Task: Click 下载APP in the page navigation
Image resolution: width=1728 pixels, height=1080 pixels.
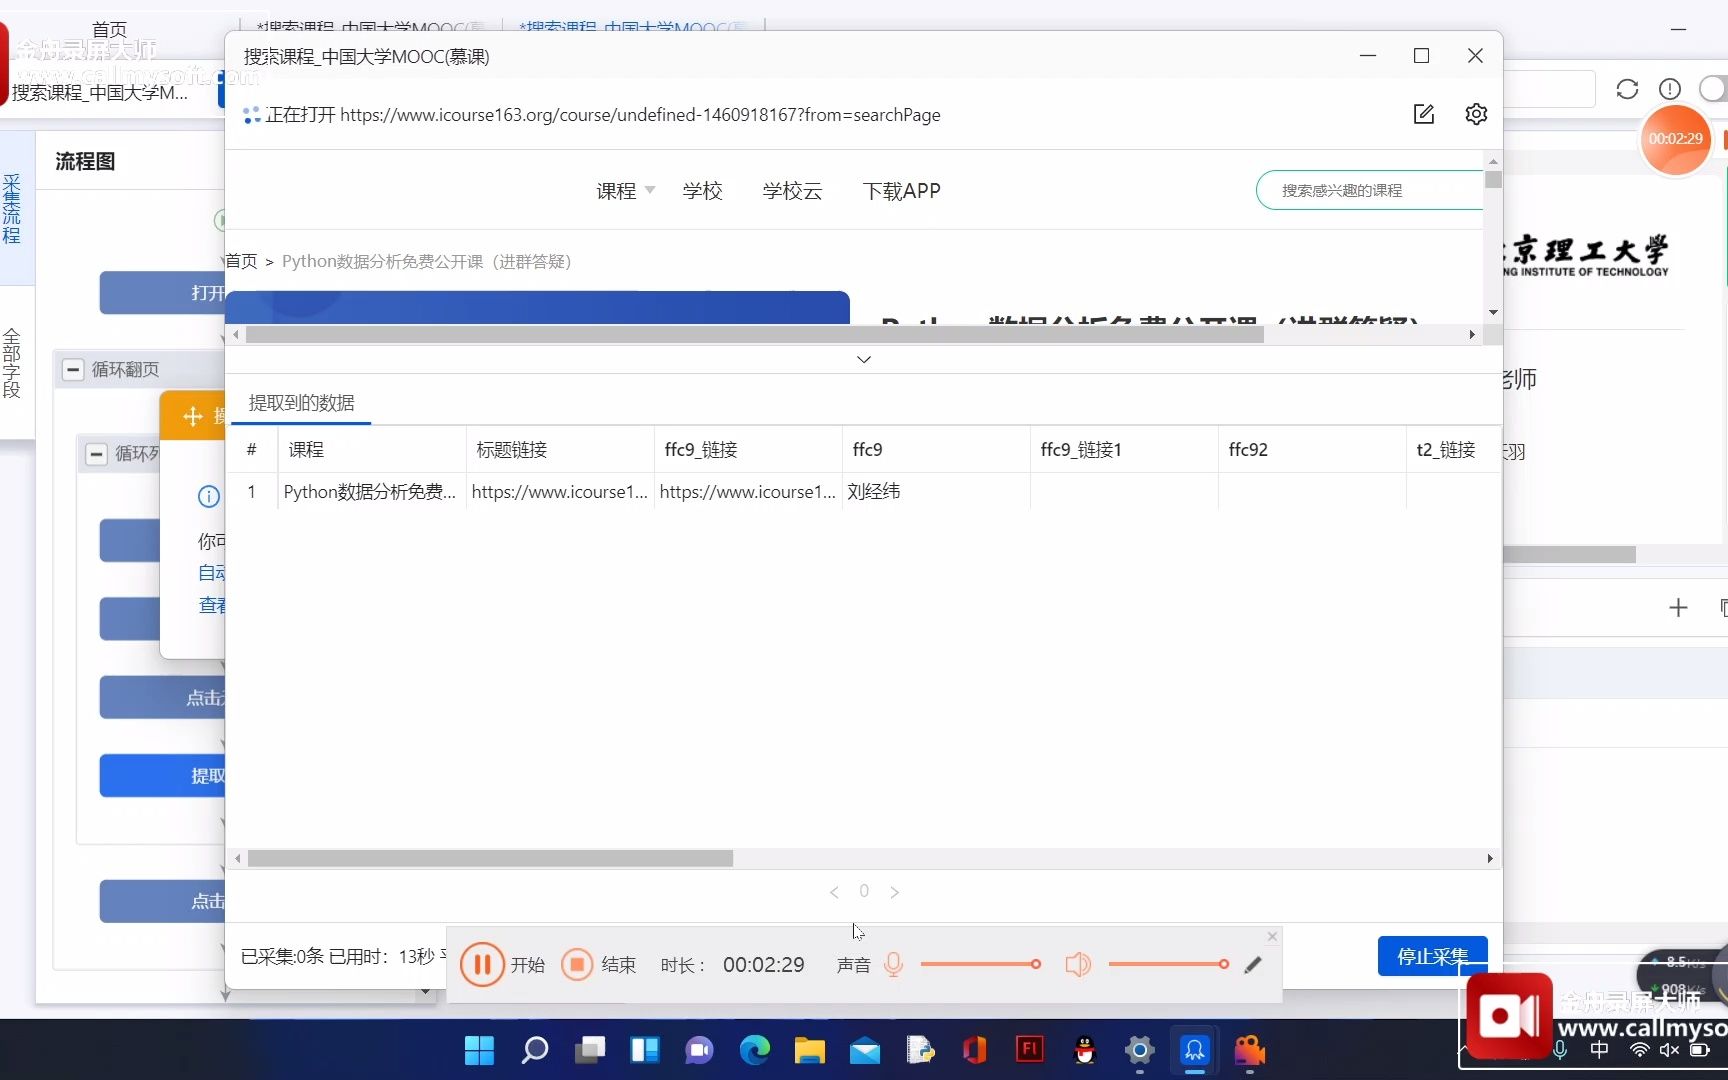Action: pos(902,191)
